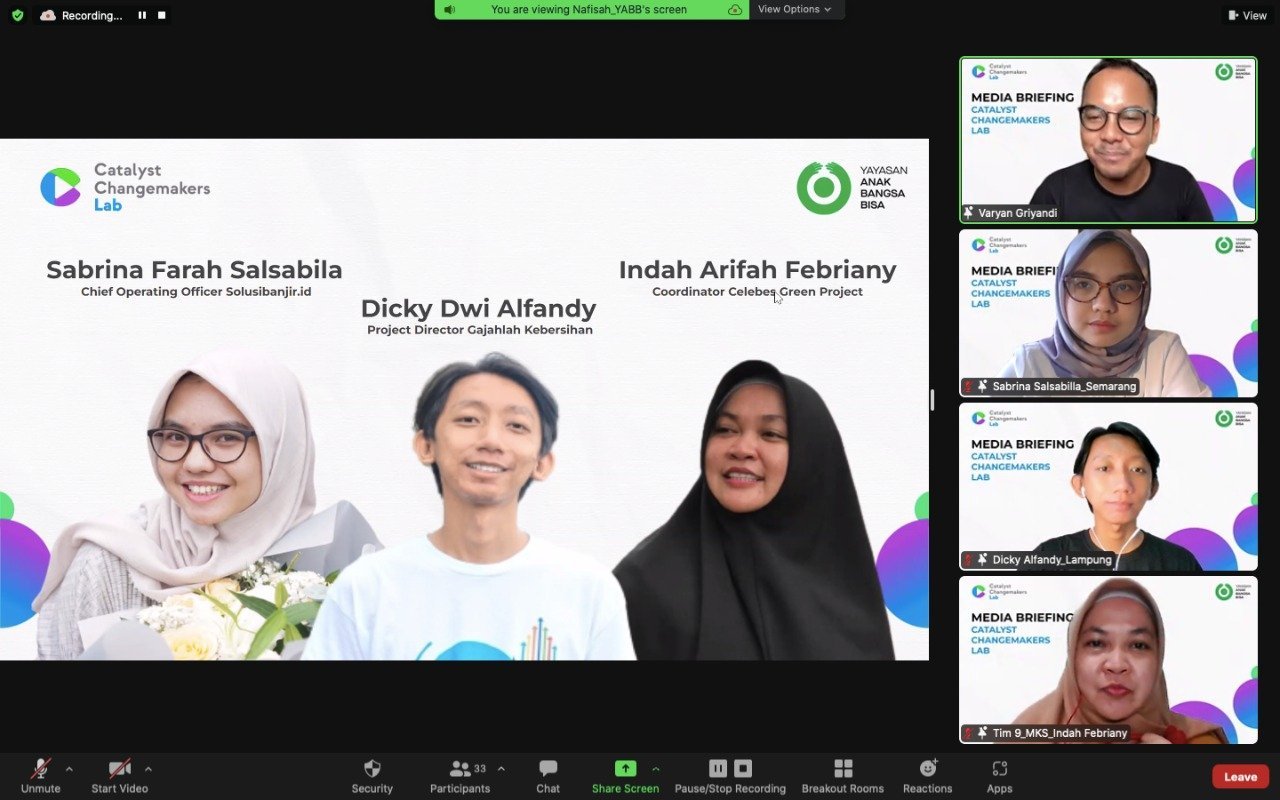
Task: Click the Catalyst Changemakers Lab logo on the slide
Action: tap(125, 187)
